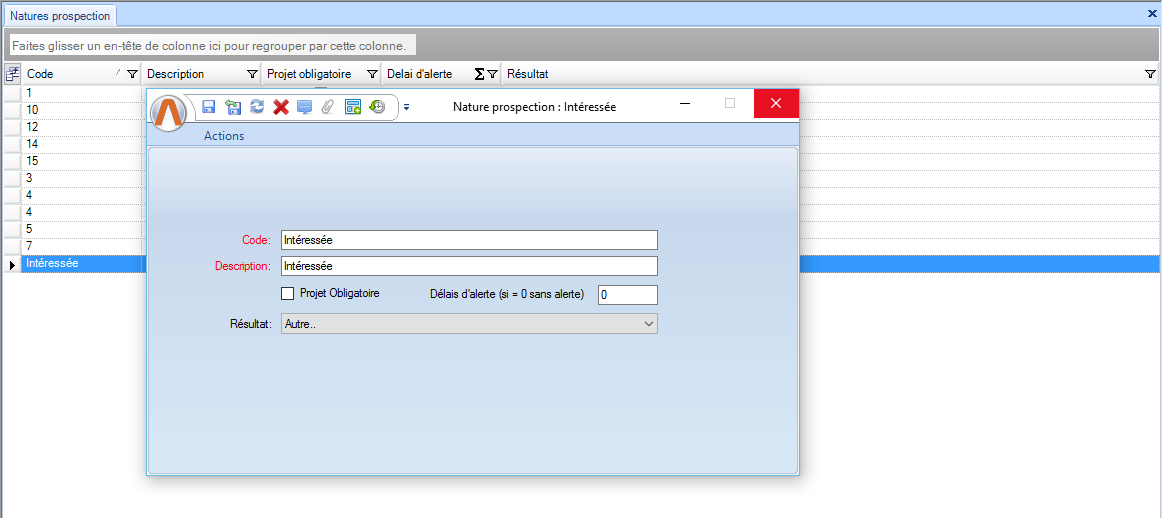Image resolution: width=1163 pixels, height=518 pixels.
Task: Click the sigma summary icon in Delai d'alerte
Action: click(x=478, y=74)
